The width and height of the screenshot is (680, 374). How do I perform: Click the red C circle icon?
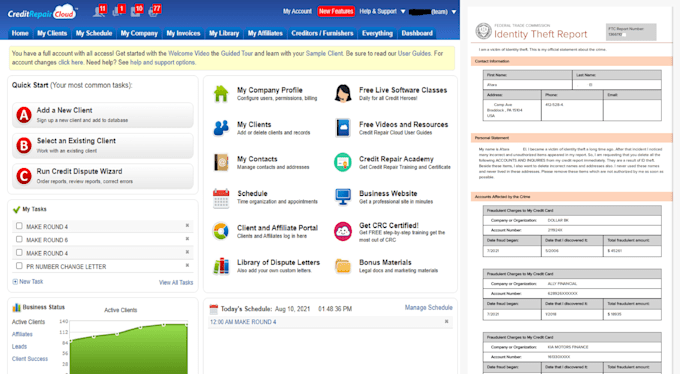(x=24, y=176)
